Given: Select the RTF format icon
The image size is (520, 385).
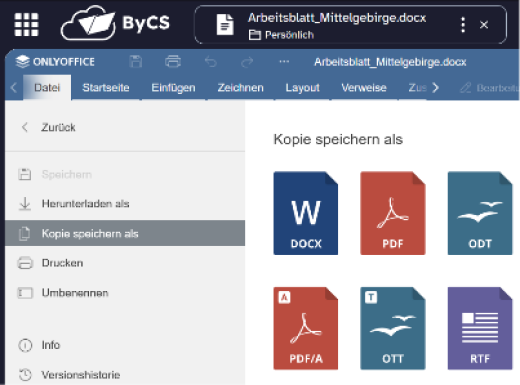Looking at the screenshot, I should [x=480, y=328].
